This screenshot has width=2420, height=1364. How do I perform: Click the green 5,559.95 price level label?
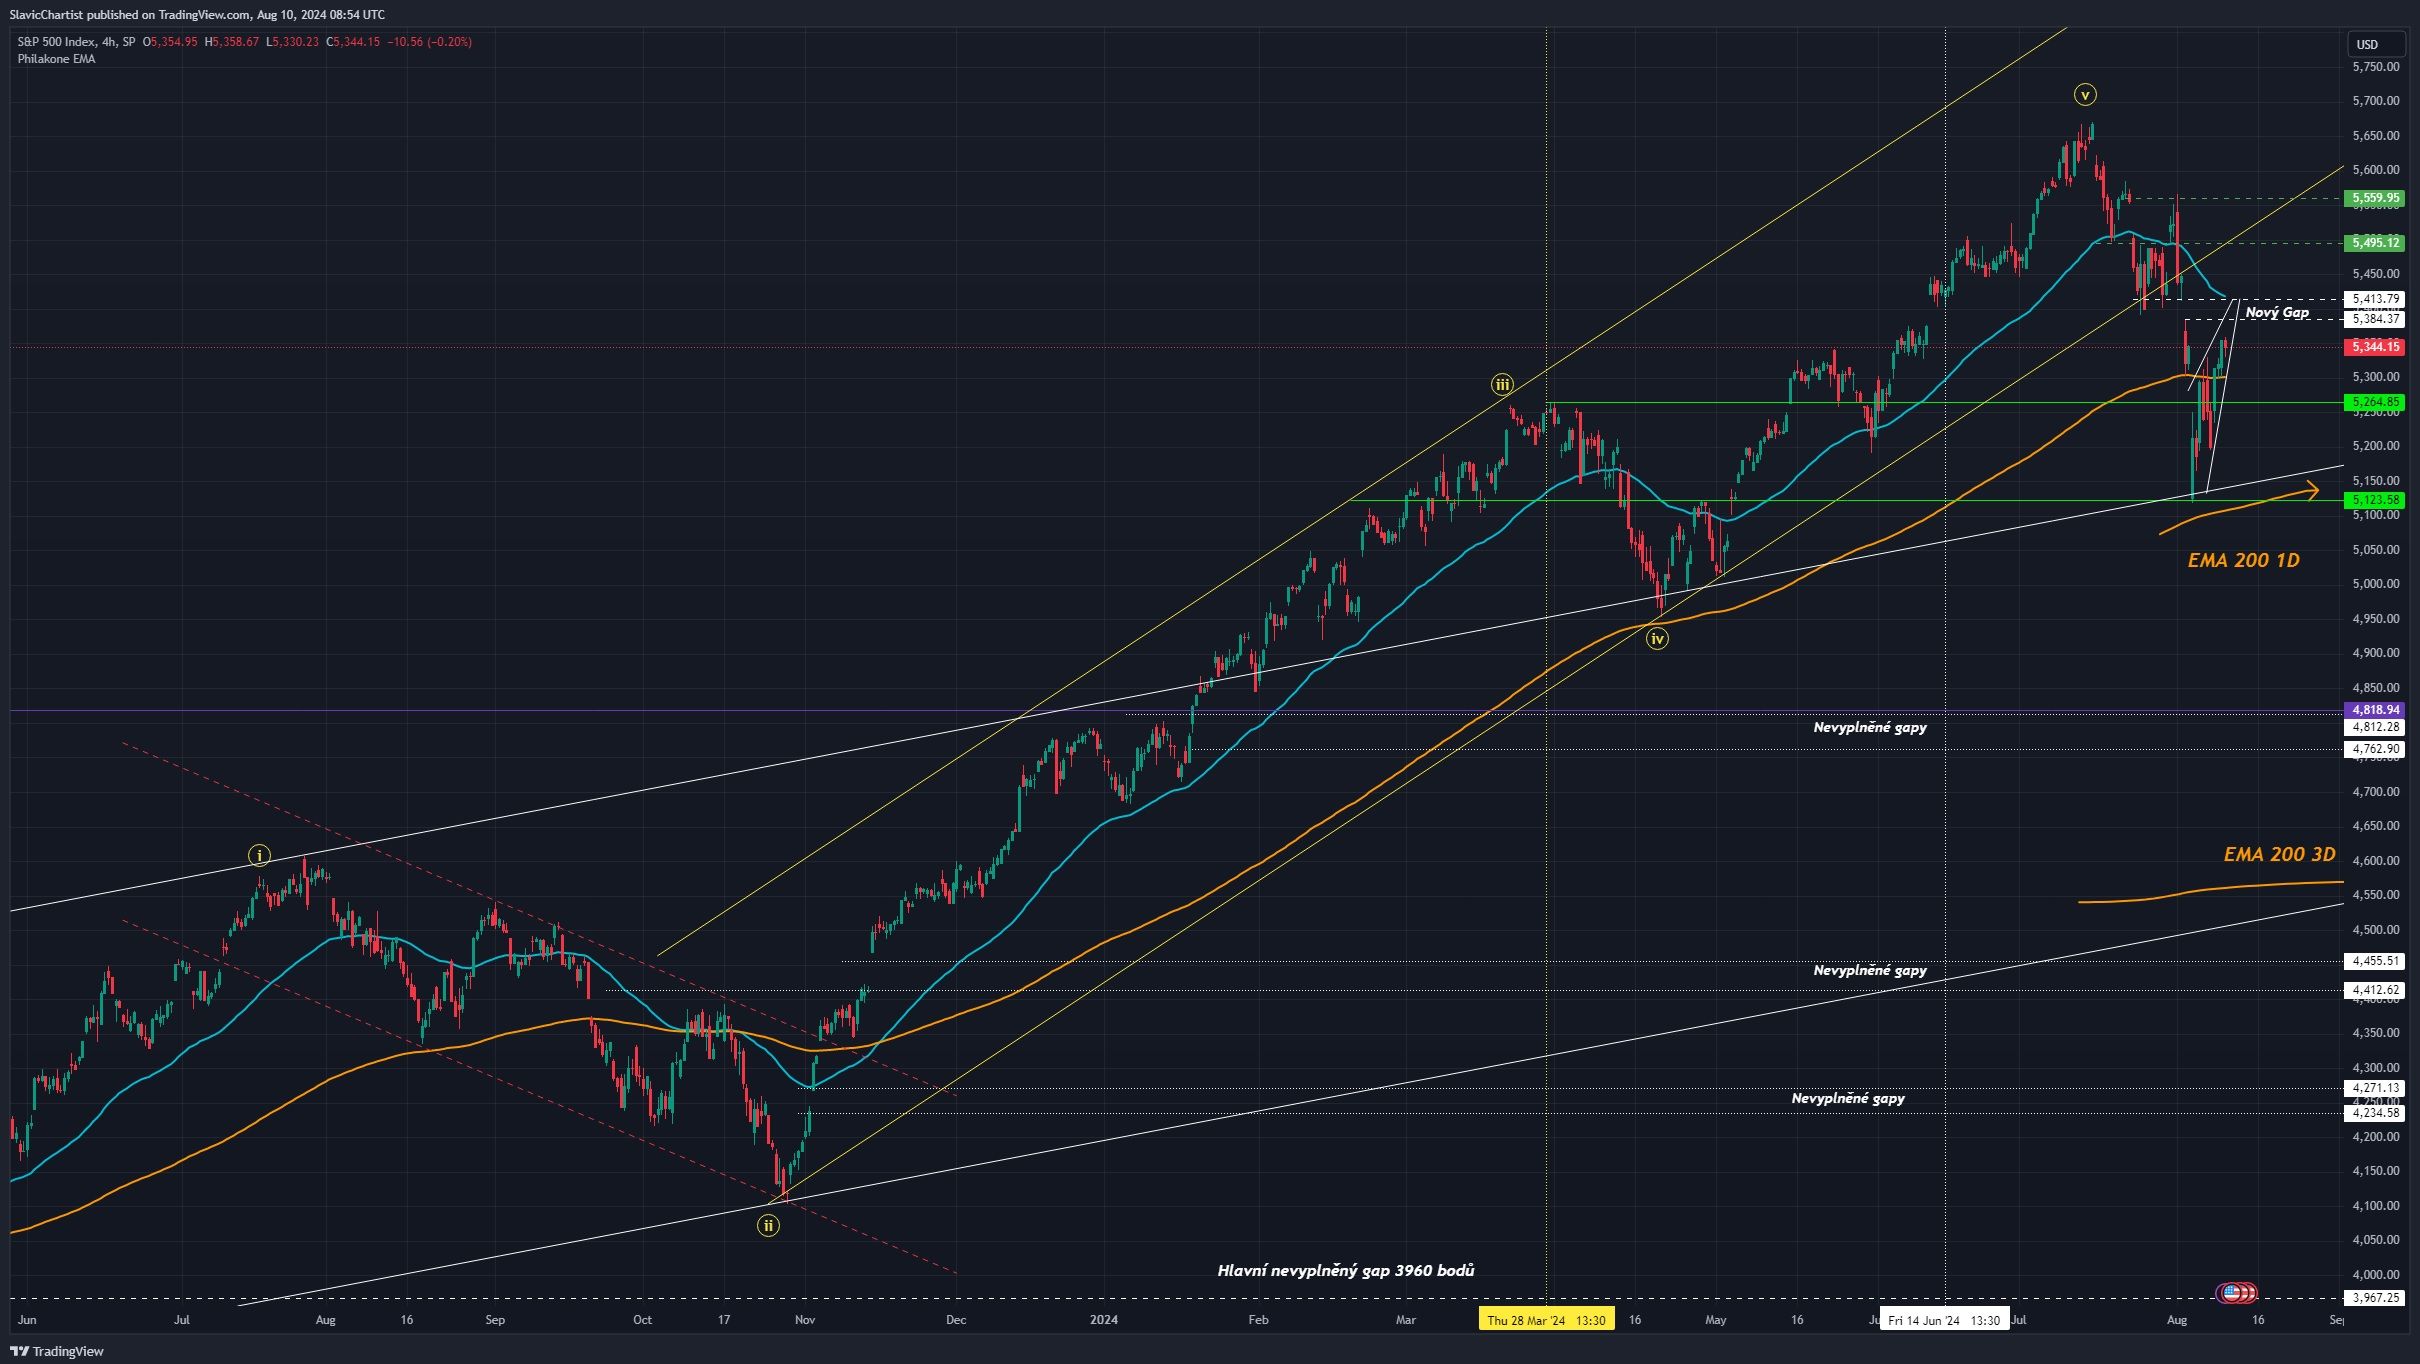(2372, 198)
